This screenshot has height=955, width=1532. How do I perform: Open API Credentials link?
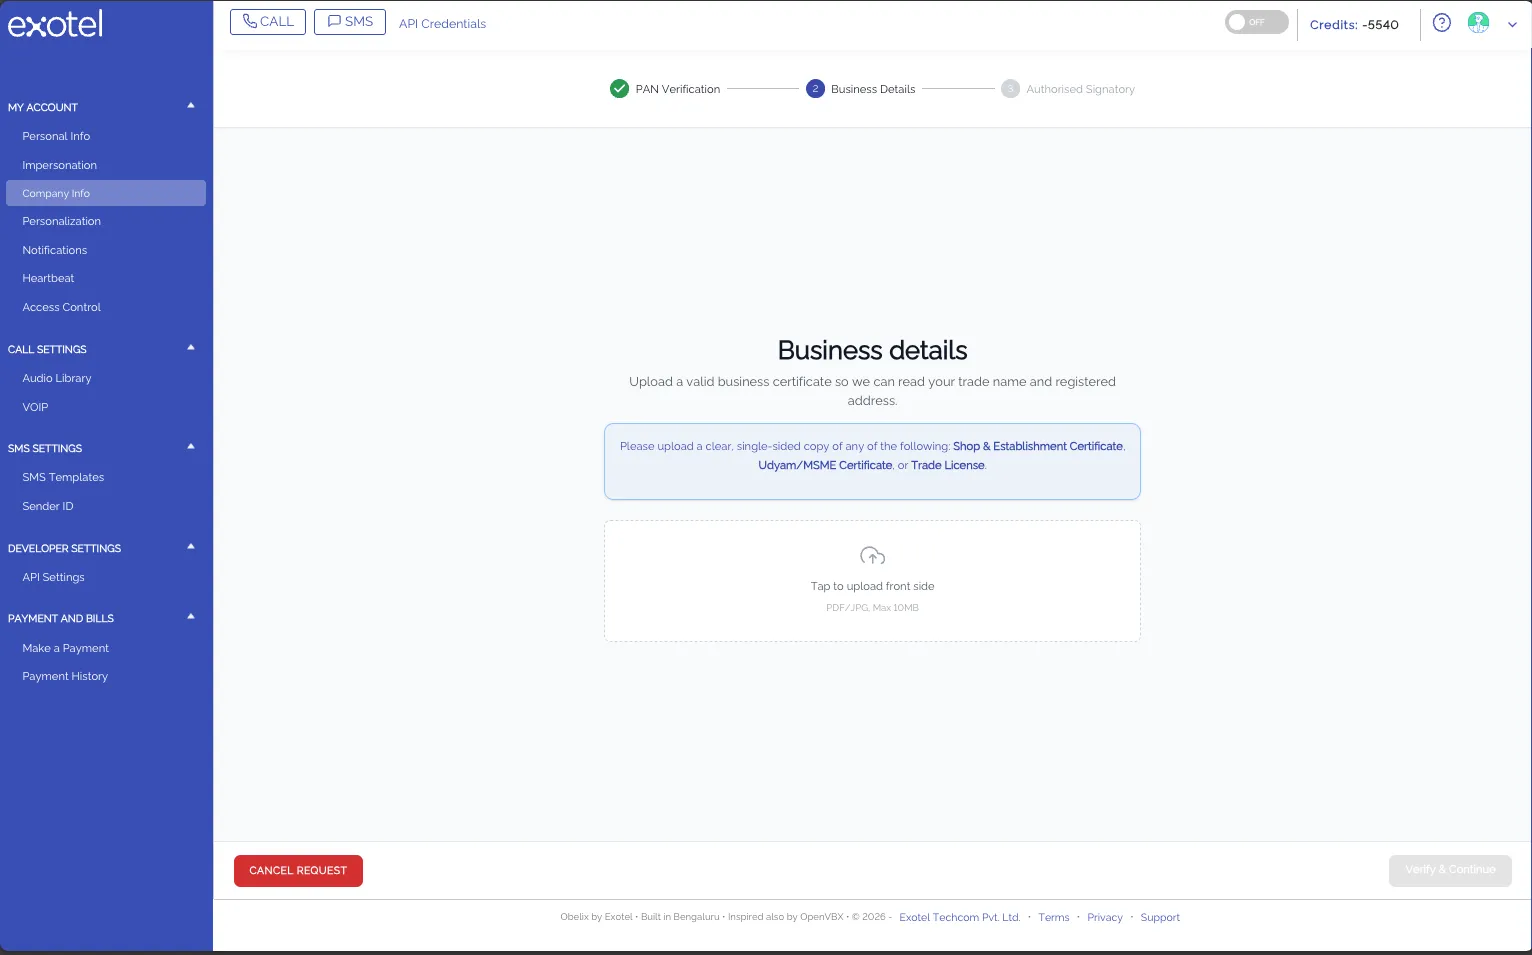pos(442,24)
